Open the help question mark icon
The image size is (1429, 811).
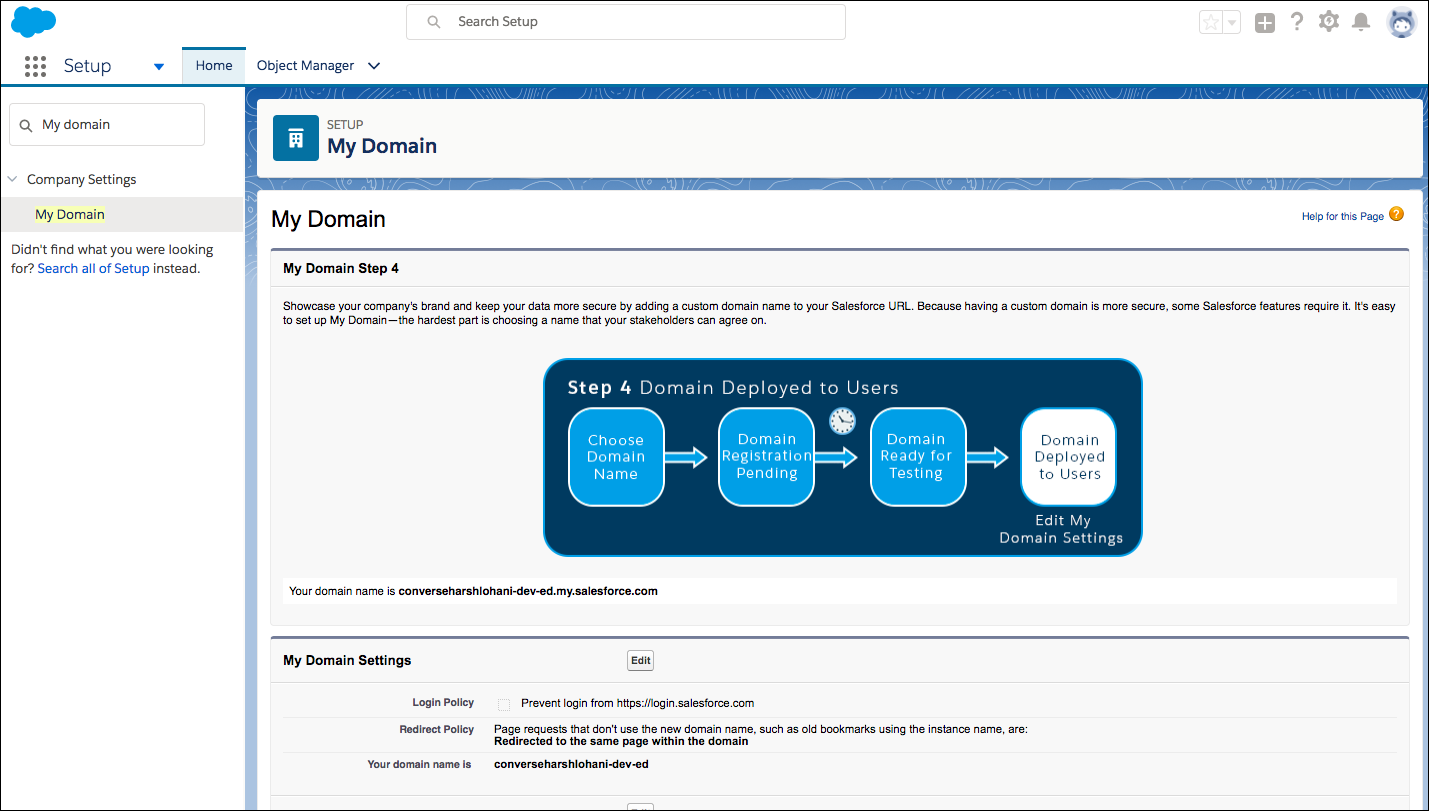click(1297, 21)
